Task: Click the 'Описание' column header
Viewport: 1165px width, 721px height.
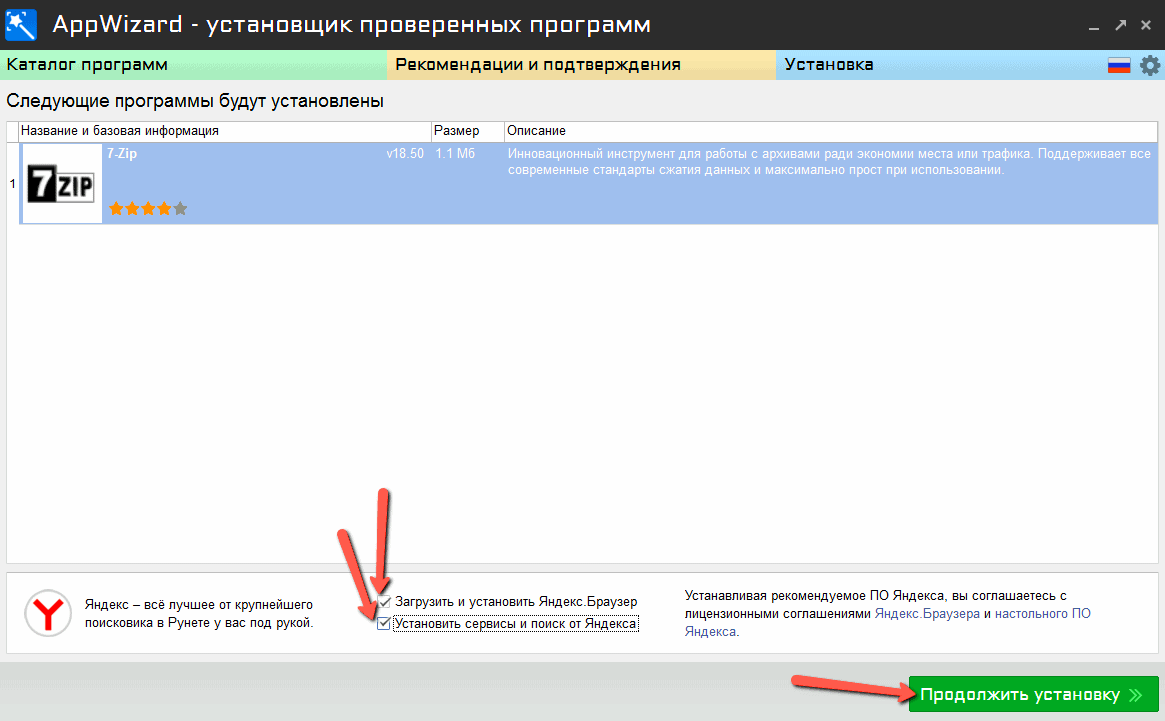Action: (x=537, y=131)
